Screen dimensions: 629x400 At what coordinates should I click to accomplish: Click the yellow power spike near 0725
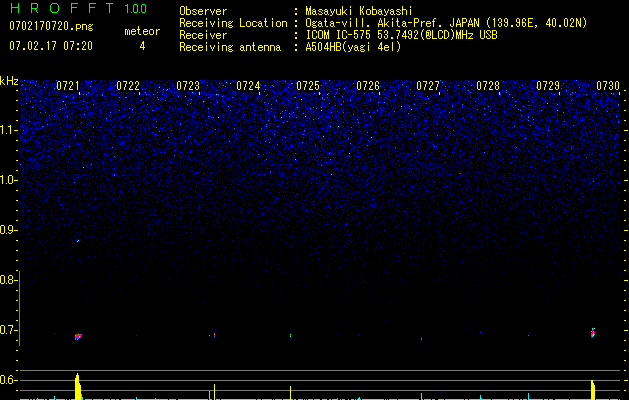point(290,393)
